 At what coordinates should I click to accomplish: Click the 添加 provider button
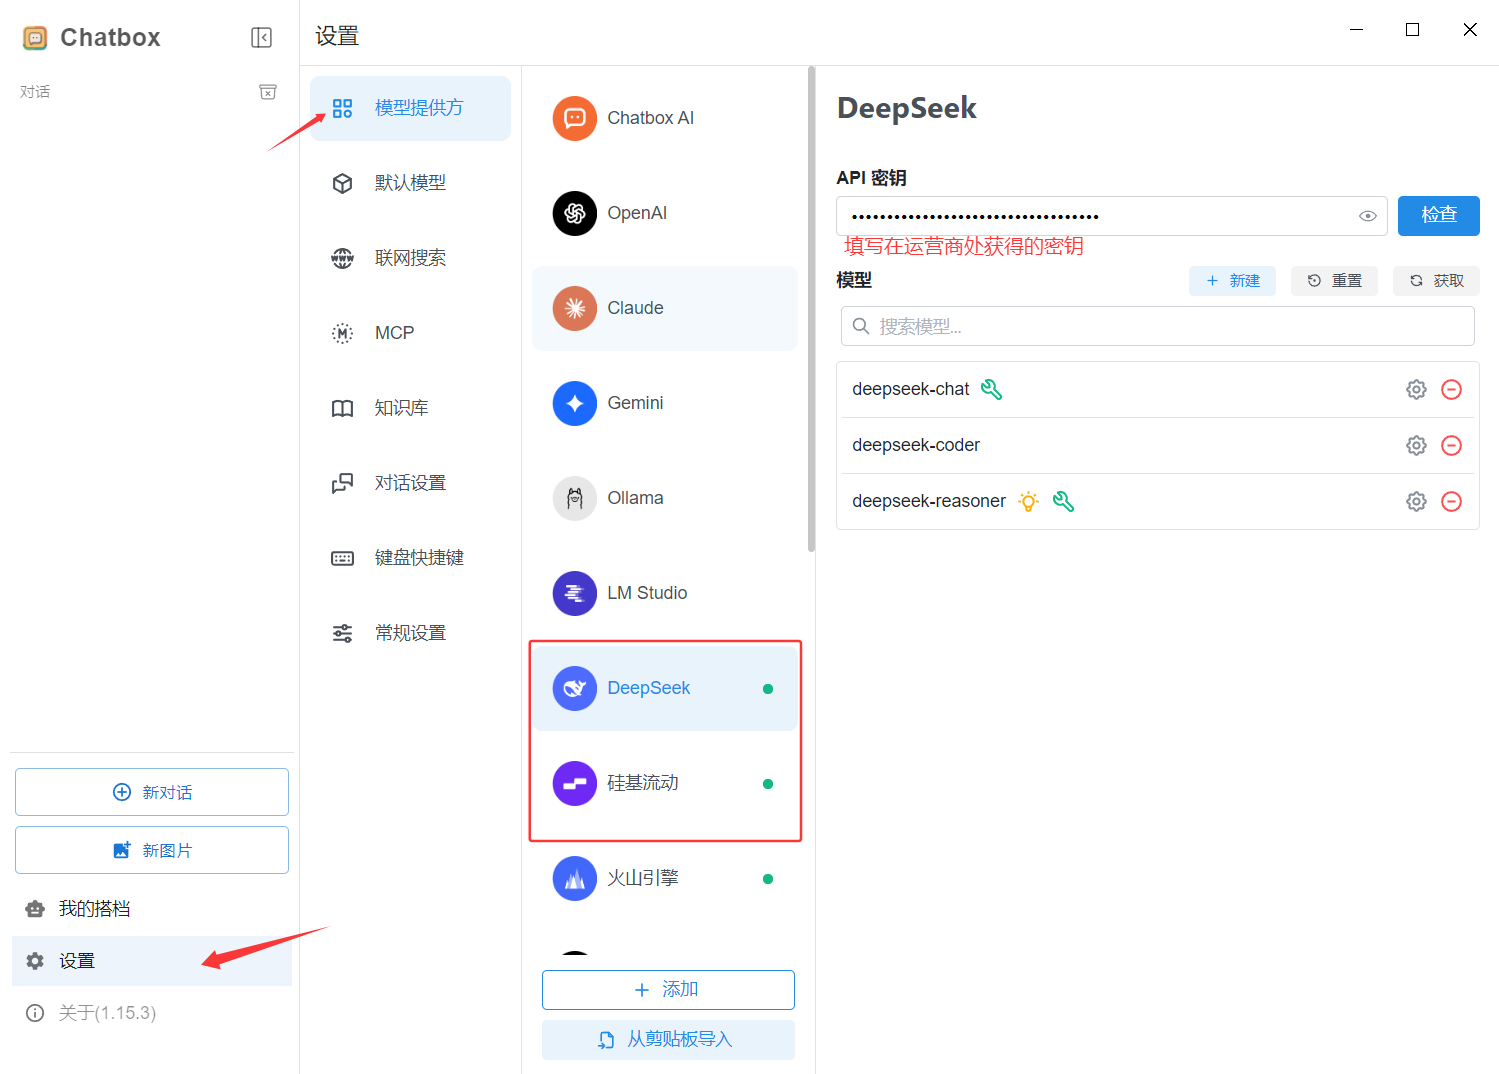coord(668,990)
